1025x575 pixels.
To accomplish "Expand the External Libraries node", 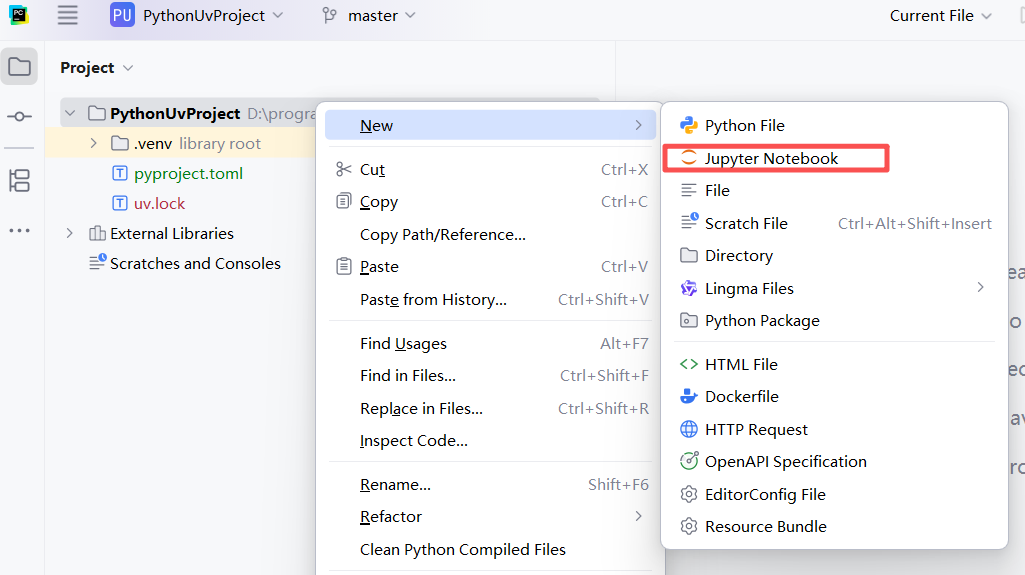I will click(x=69, y=233).
